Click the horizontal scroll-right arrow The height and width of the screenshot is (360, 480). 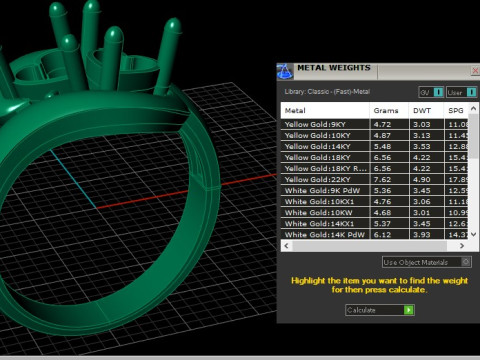[x=462, y=246]
